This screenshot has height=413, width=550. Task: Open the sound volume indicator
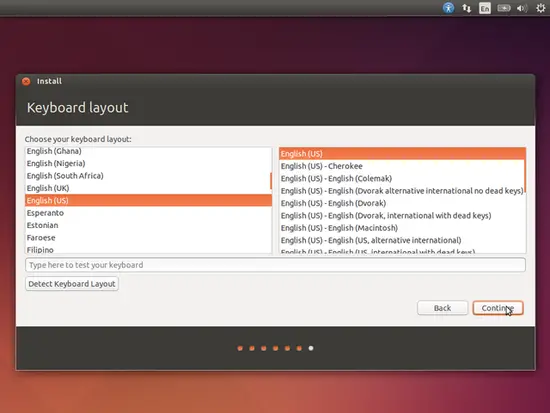click(x=522, y=8)
